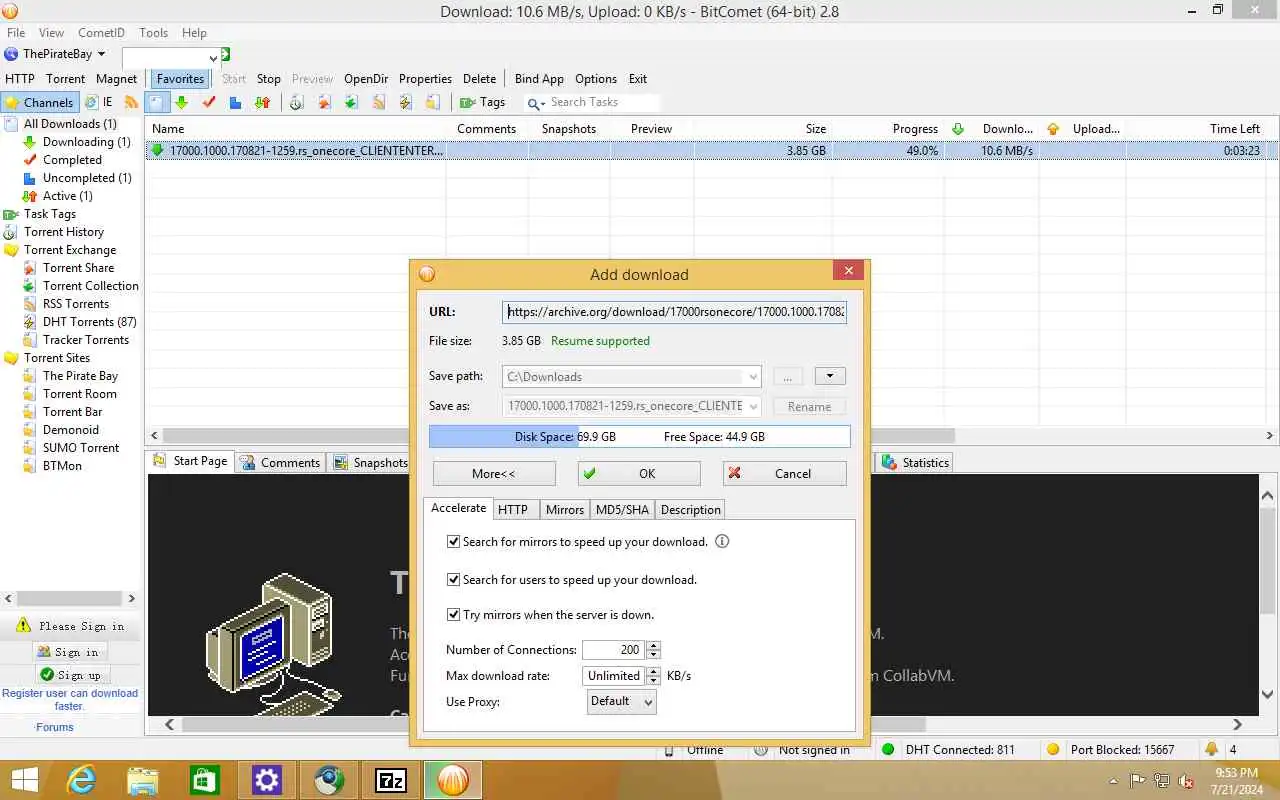Open the Store app in taskbar

[204, 780]
